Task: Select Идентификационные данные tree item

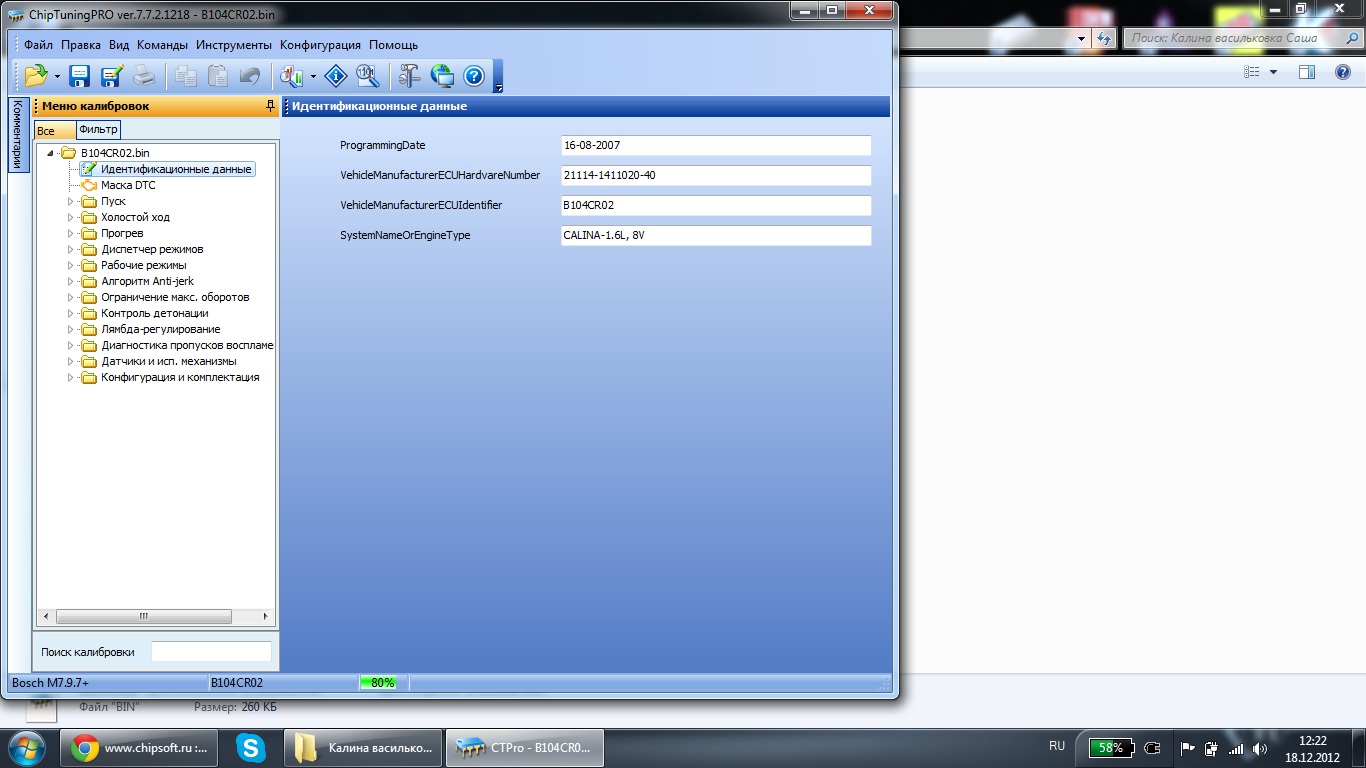Action: tap(176, 169)
